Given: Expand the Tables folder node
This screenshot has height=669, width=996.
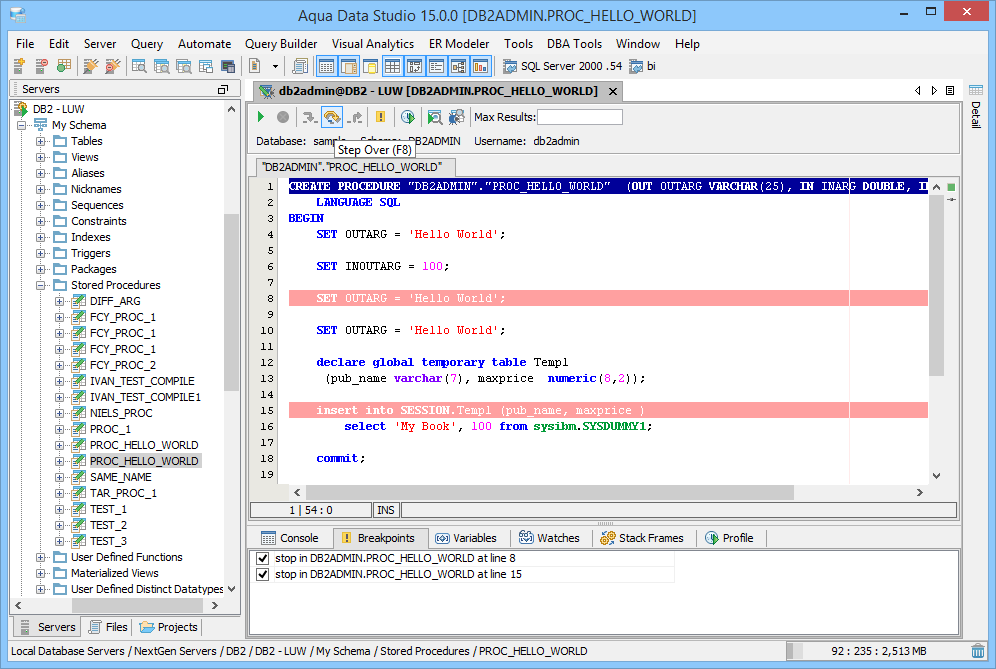Looking at the screenshot, I should (41, 141).
